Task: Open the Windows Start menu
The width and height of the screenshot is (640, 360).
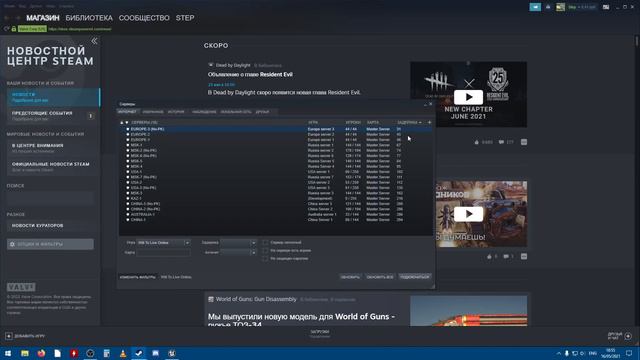Action: coord(8,353)
